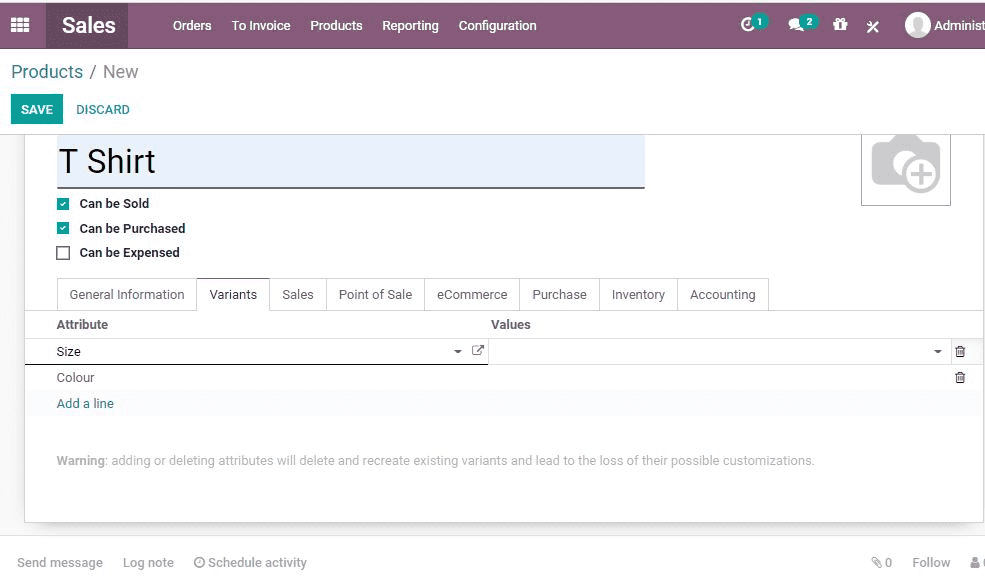
Task: Switch to the Inventory tab
Action: [x=638, y=295]
